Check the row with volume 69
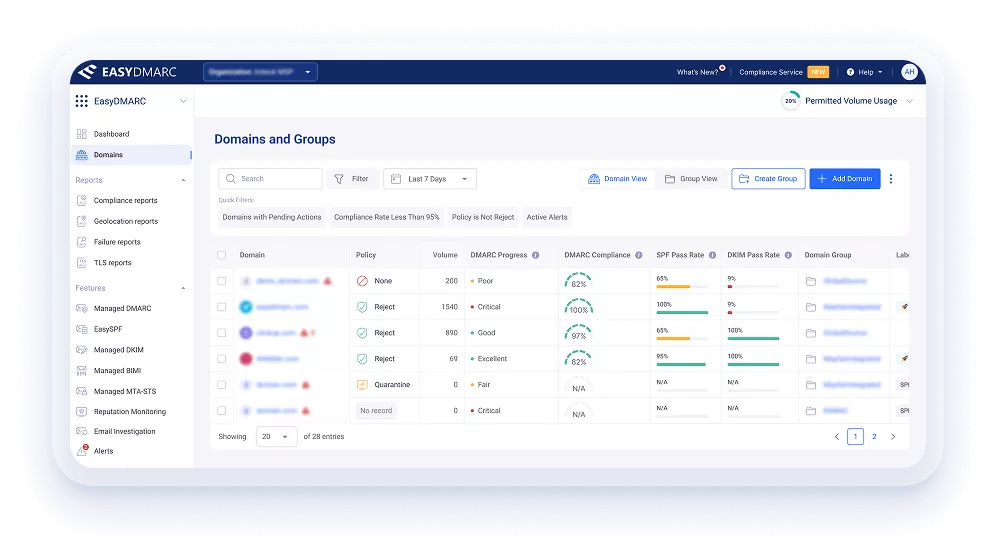The image size is (996, 558). coord(222,359)
